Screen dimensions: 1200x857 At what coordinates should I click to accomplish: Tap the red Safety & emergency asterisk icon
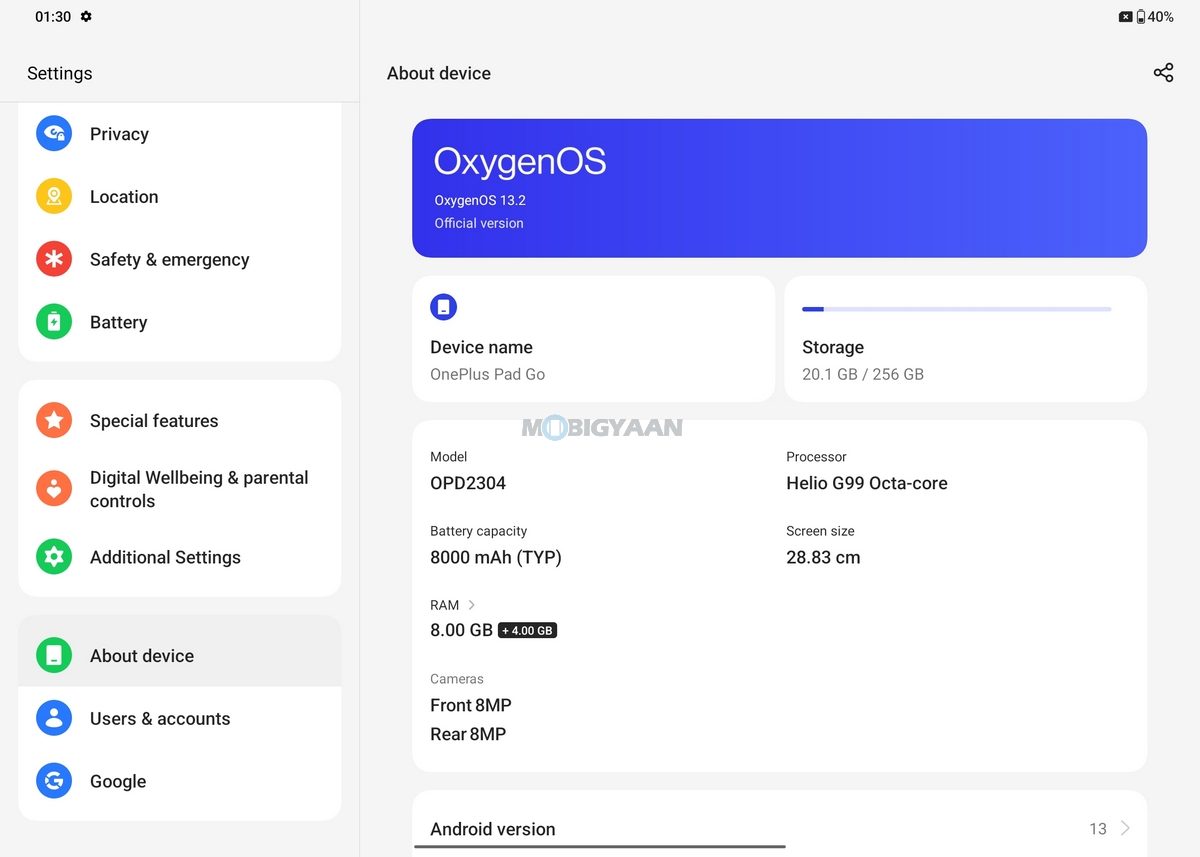tap(54, 259)
